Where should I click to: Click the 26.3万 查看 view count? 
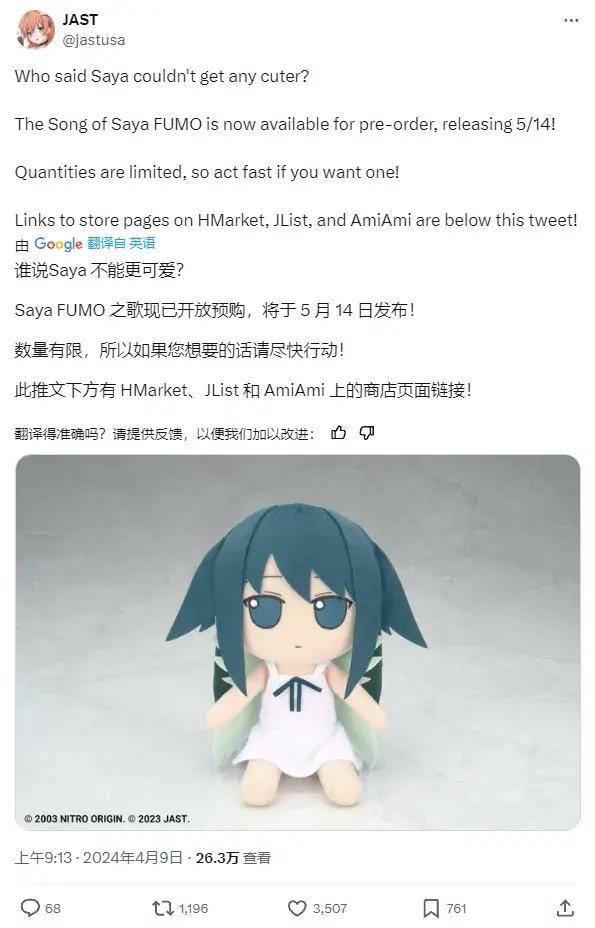pyautogui.click(x=233, y=858)
